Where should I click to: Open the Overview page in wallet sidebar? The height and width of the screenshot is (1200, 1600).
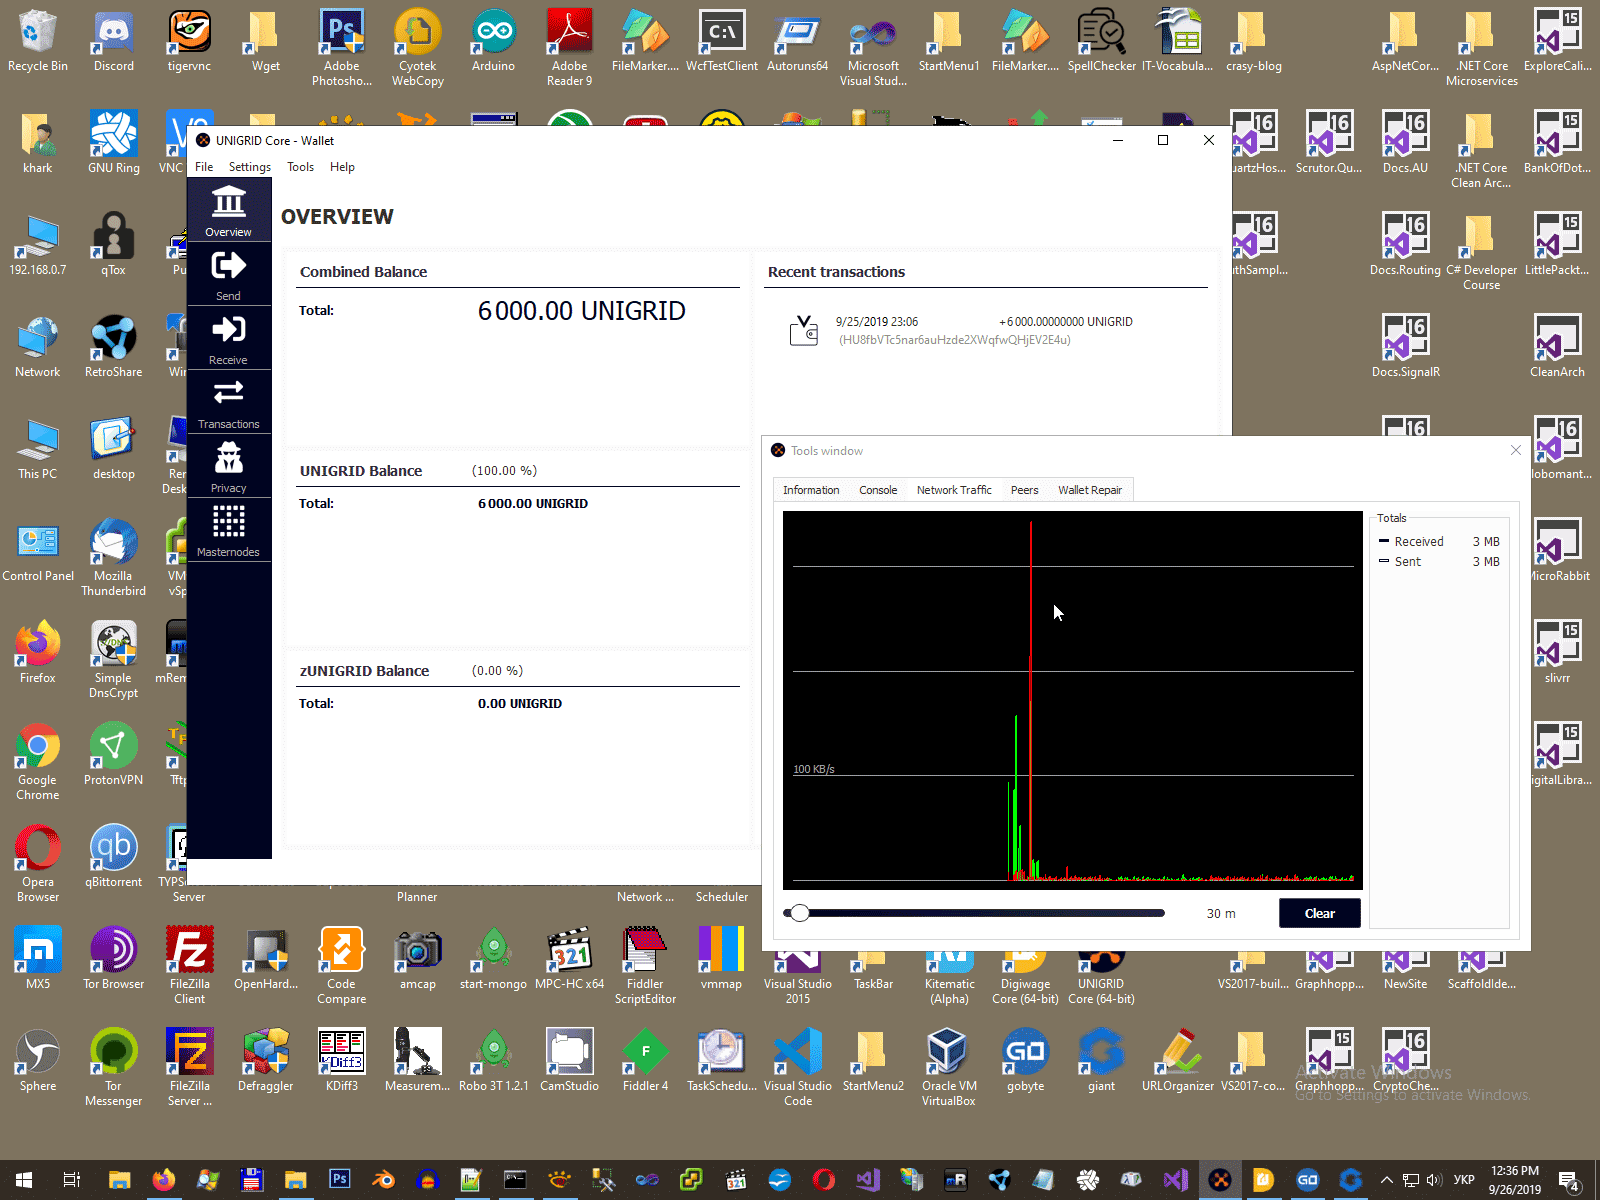(x=228, y=210)
